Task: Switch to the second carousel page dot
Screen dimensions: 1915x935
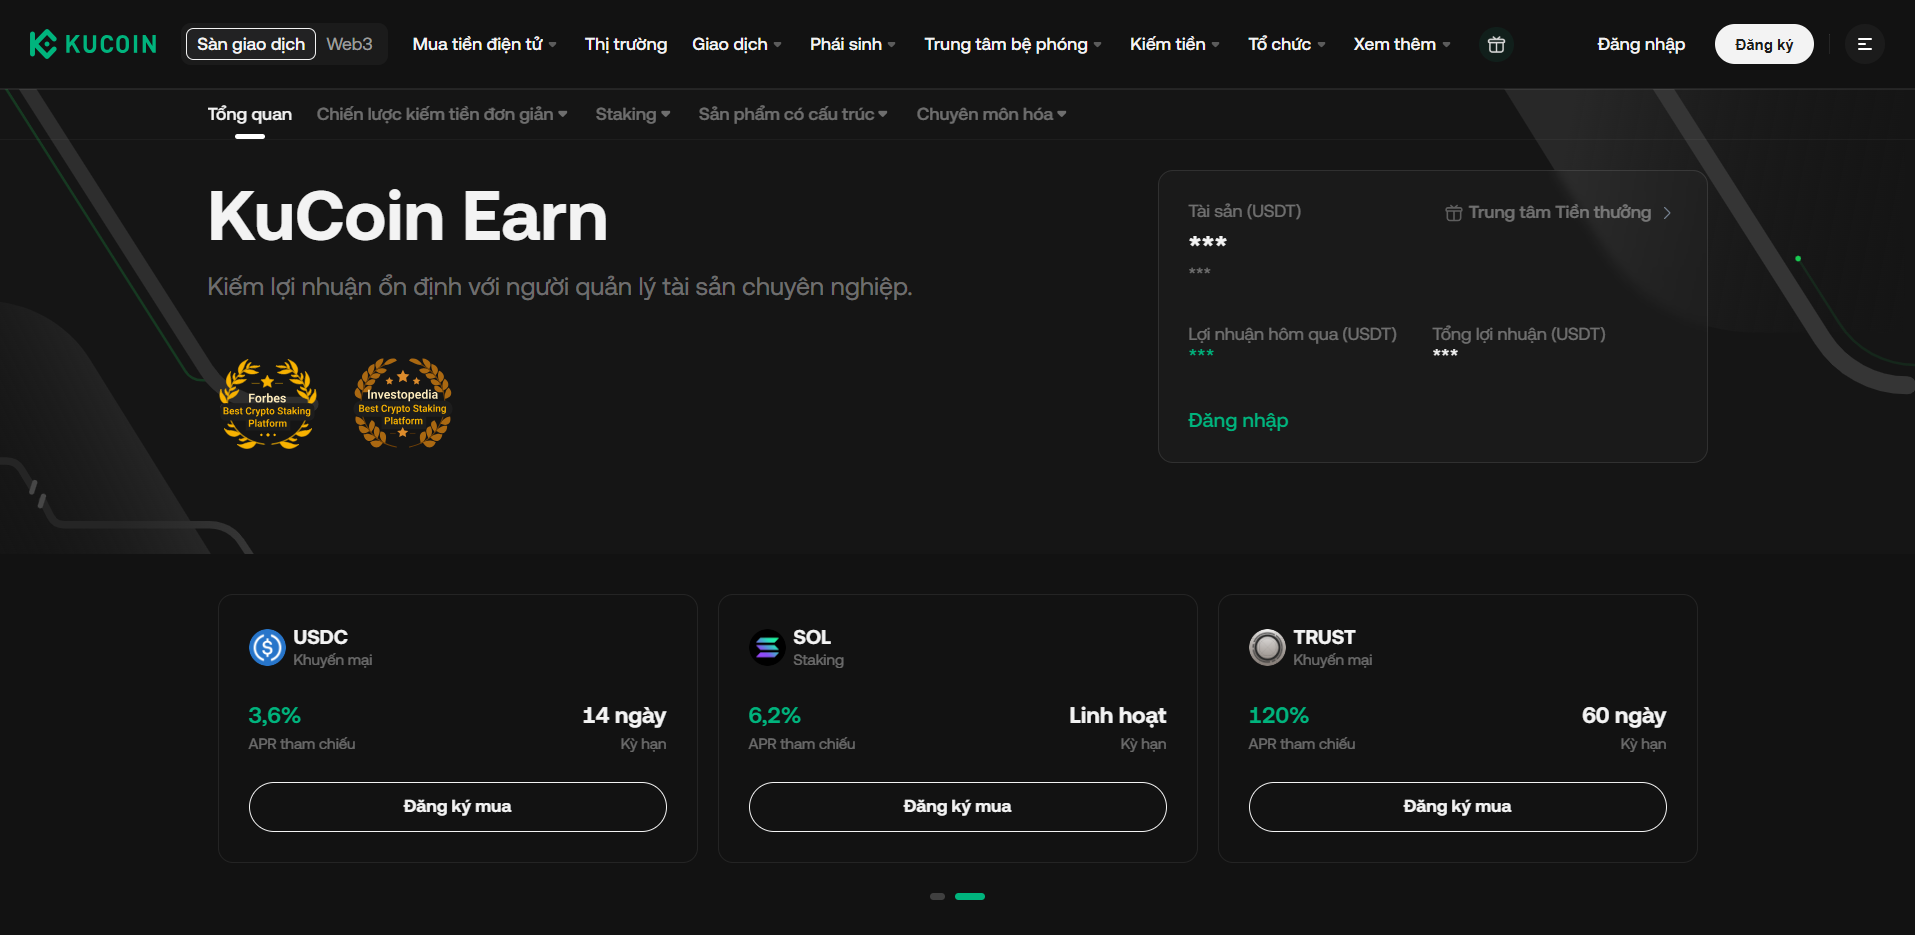Action: (x=969, y=896)
